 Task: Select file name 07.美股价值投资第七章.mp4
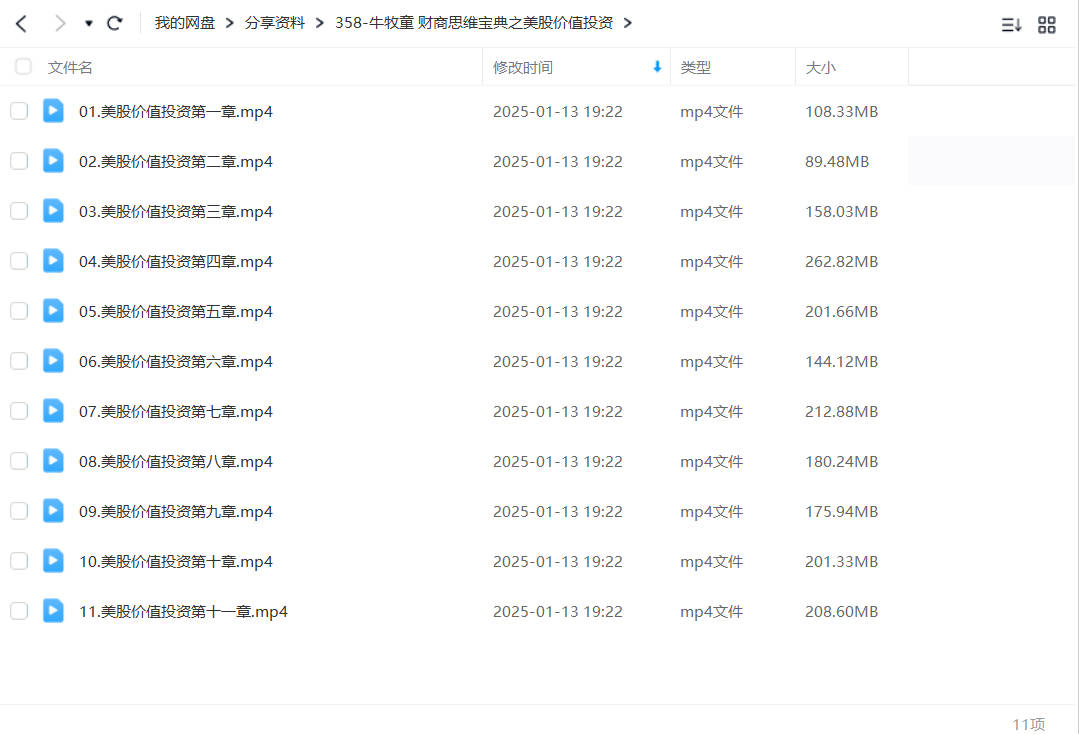pyautogui.click(x=175, y=412)
